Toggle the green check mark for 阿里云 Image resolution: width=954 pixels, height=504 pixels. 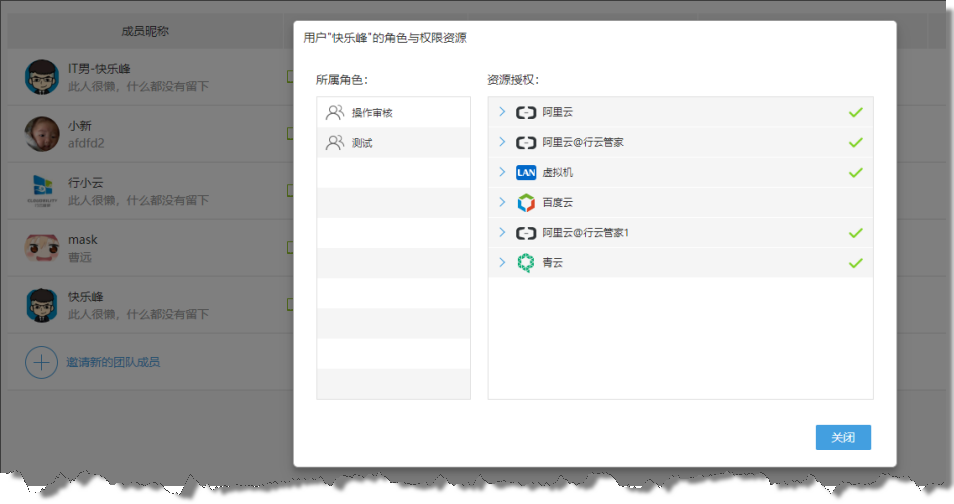pos(855,113)
